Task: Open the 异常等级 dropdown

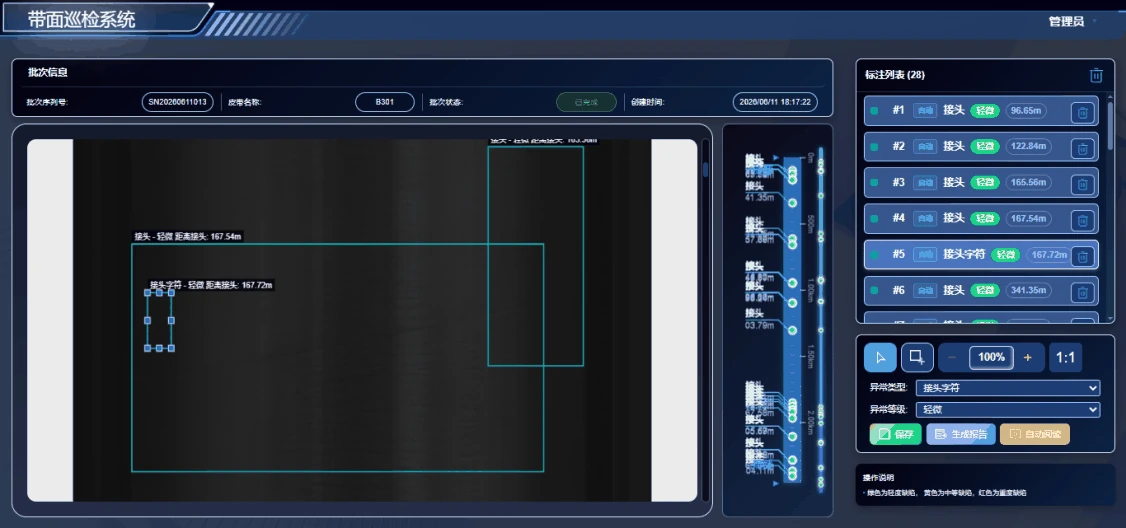Action: [1008, 409]
